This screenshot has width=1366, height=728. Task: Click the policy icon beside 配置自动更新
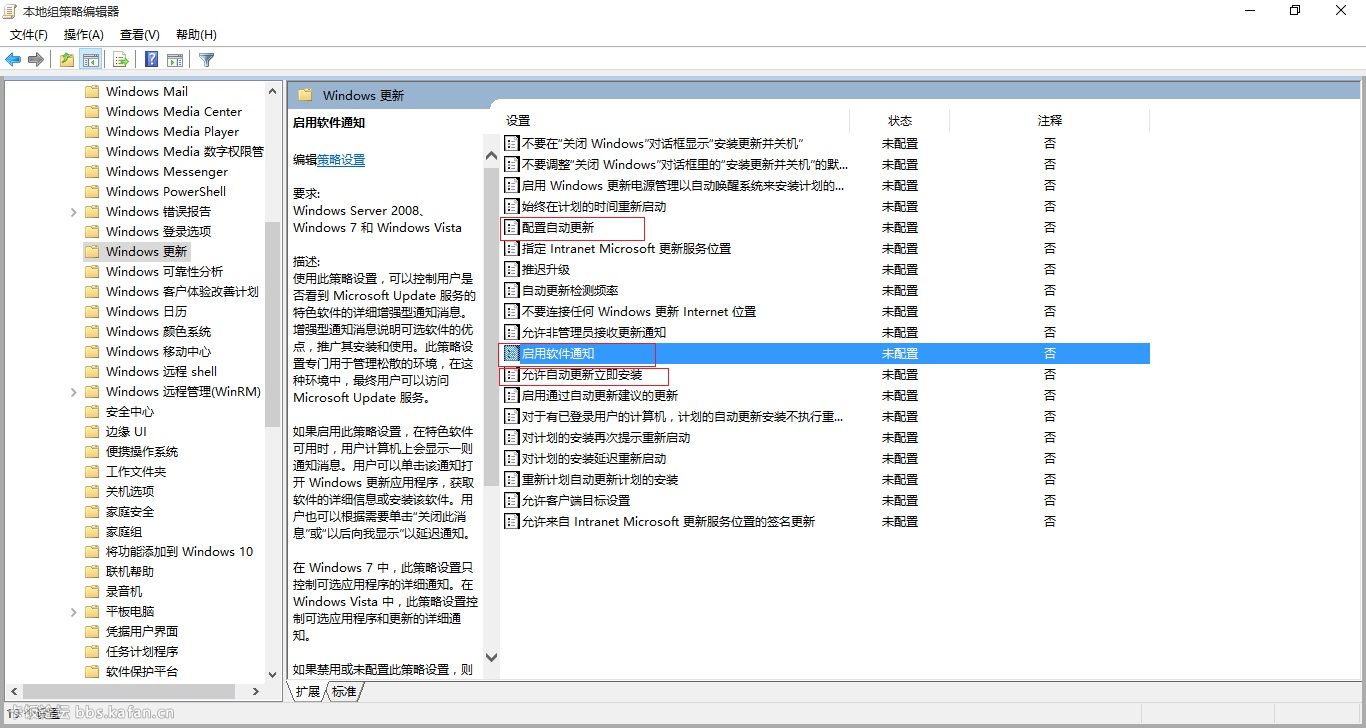pyautogui.click(x=512, y=227)
